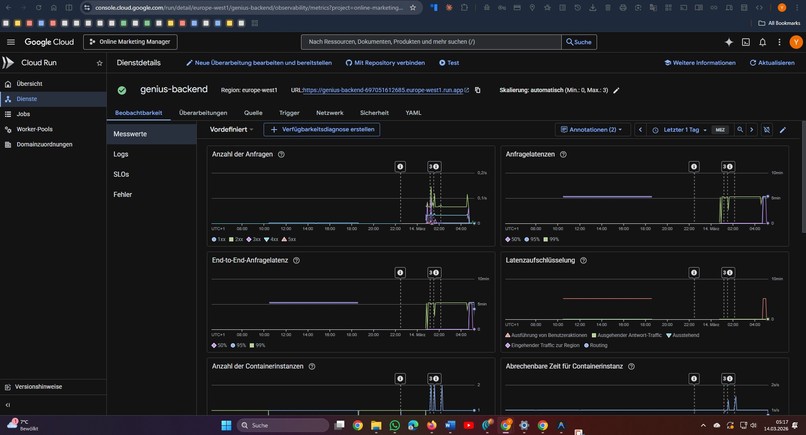Toggle the 2xx series in request count legend
The width and height of the screenshot is (806, 435).
236,239
